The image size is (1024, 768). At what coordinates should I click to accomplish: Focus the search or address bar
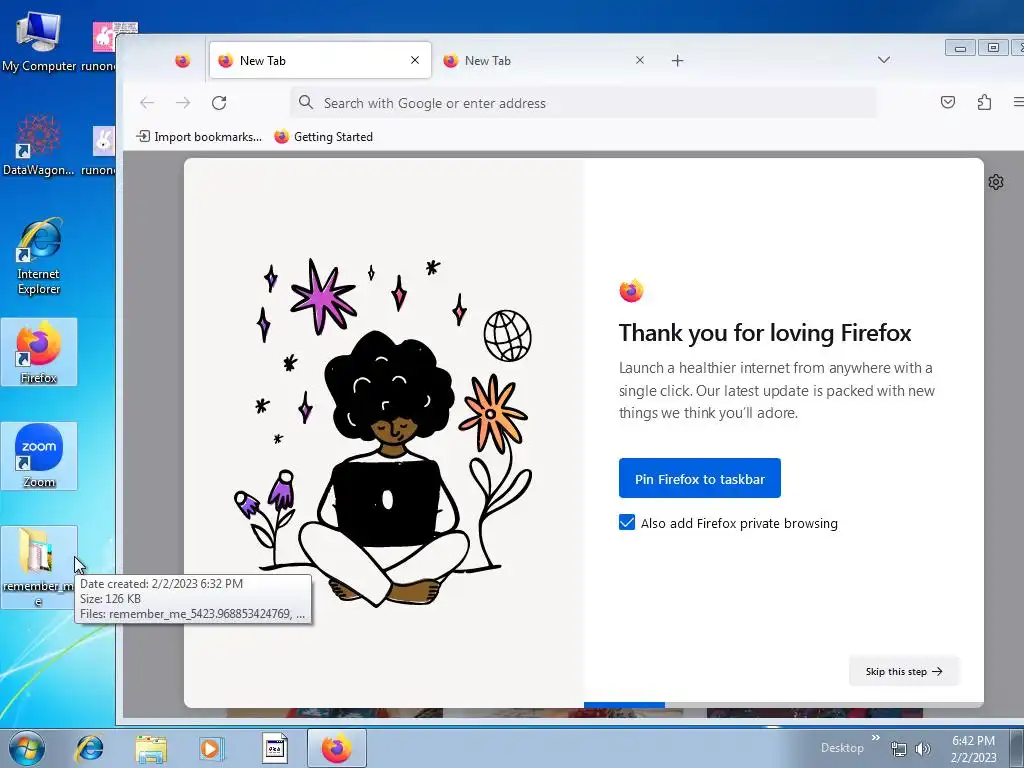(x=583, y=103)
